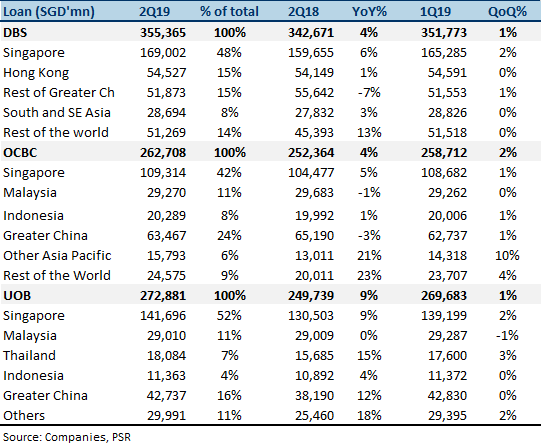Click the 'Loan (SGD'mn)' header cell
Image resolution: width=542 pixels, height=447 pixels.
point(49,12)
